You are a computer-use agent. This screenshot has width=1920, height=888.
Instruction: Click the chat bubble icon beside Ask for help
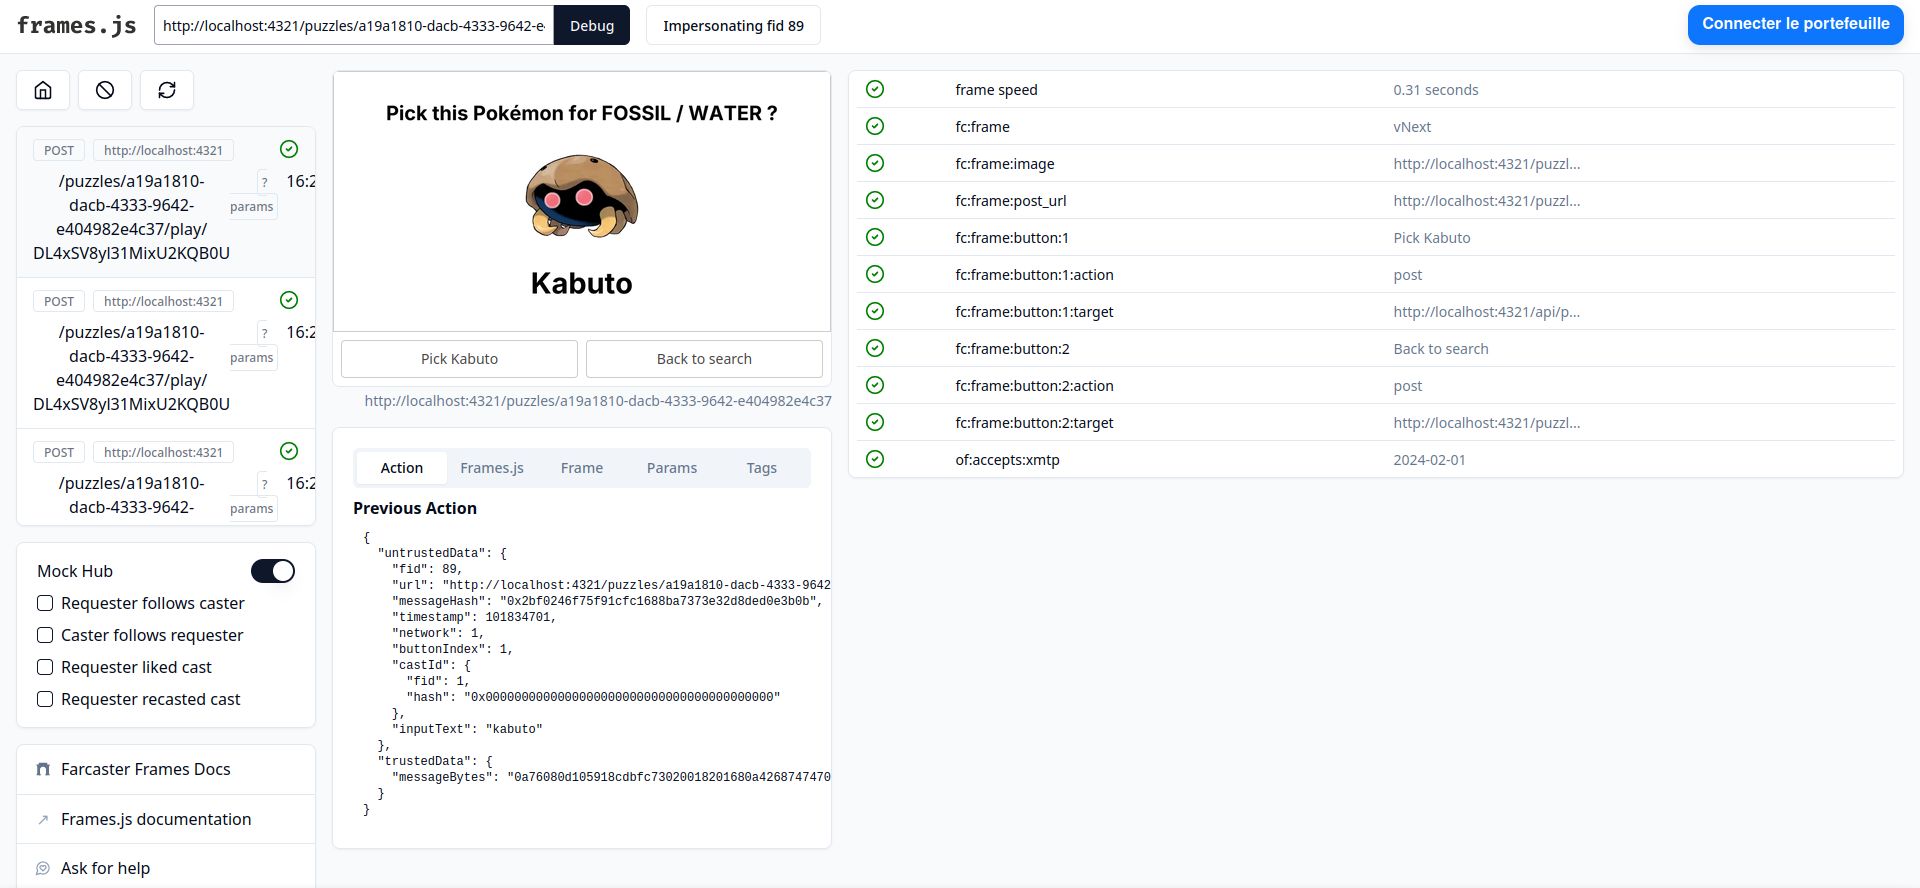[43, 868]
